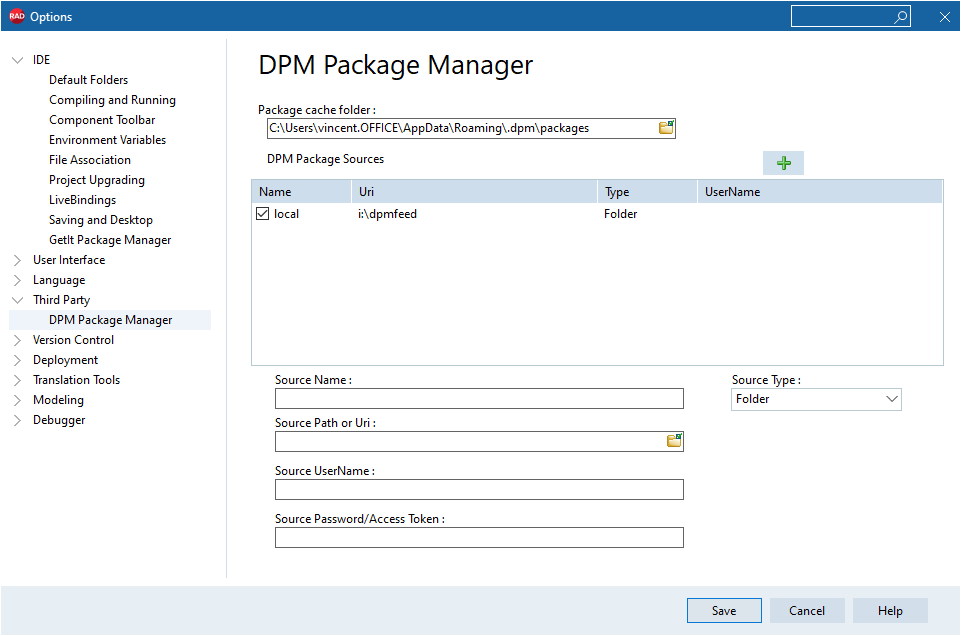Select DPM Package Manager tree item
The height and width of the screenshot is (636, 961).
(110, 320)
